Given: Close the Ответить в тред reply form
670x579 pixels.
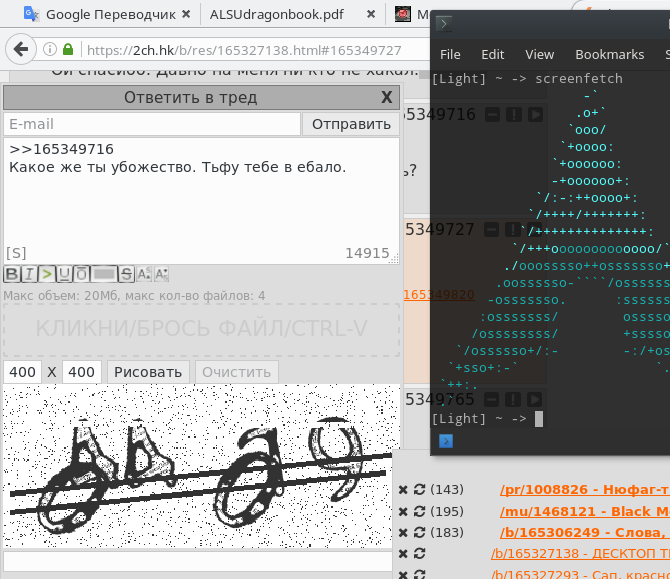Looking at the screenshot, I should click(x=386, y=97).
